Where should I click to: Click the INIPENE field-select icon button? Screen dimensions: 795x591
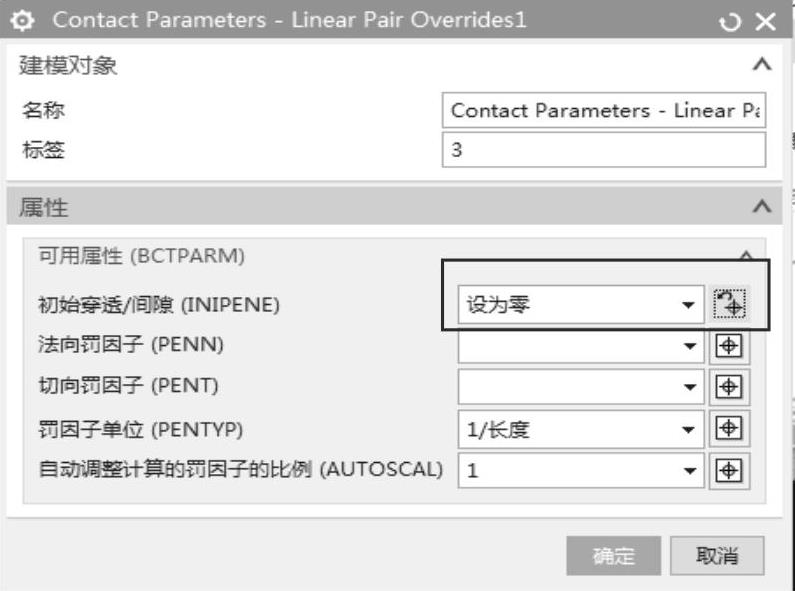[730, 303]
